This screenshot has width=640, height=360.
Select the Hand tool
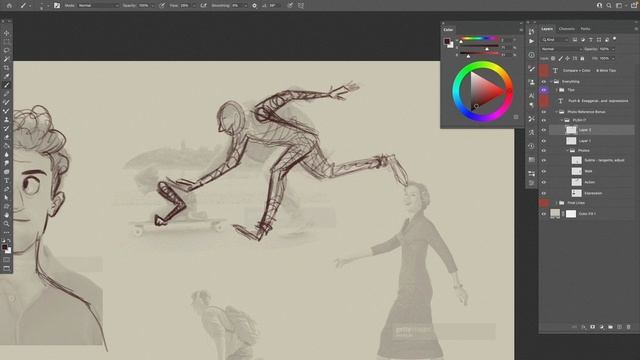click(x=7, y=215)
